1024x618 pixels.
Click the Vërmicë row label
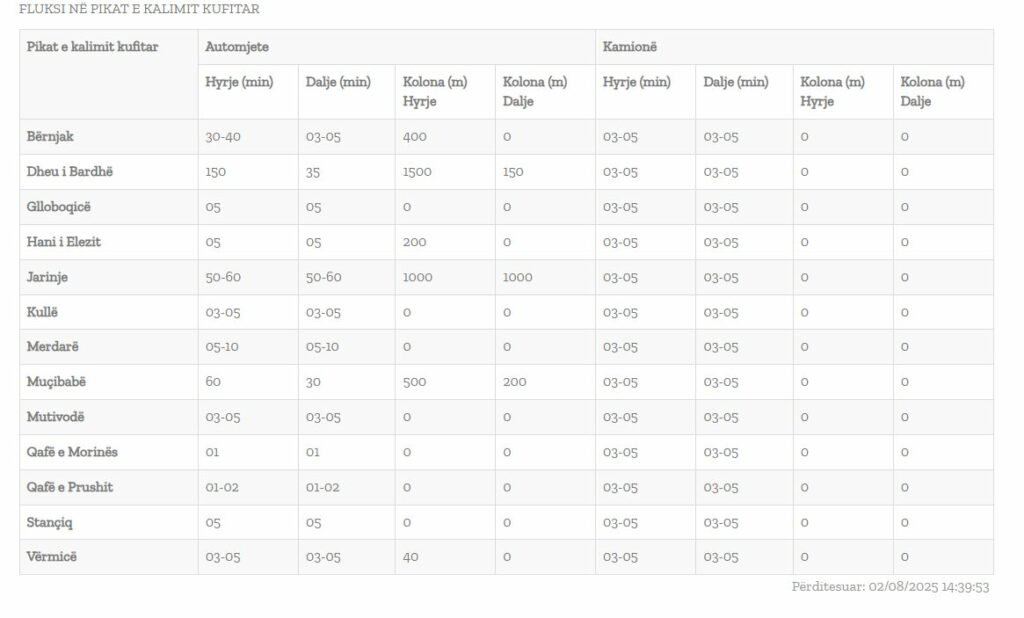(52, 557)
